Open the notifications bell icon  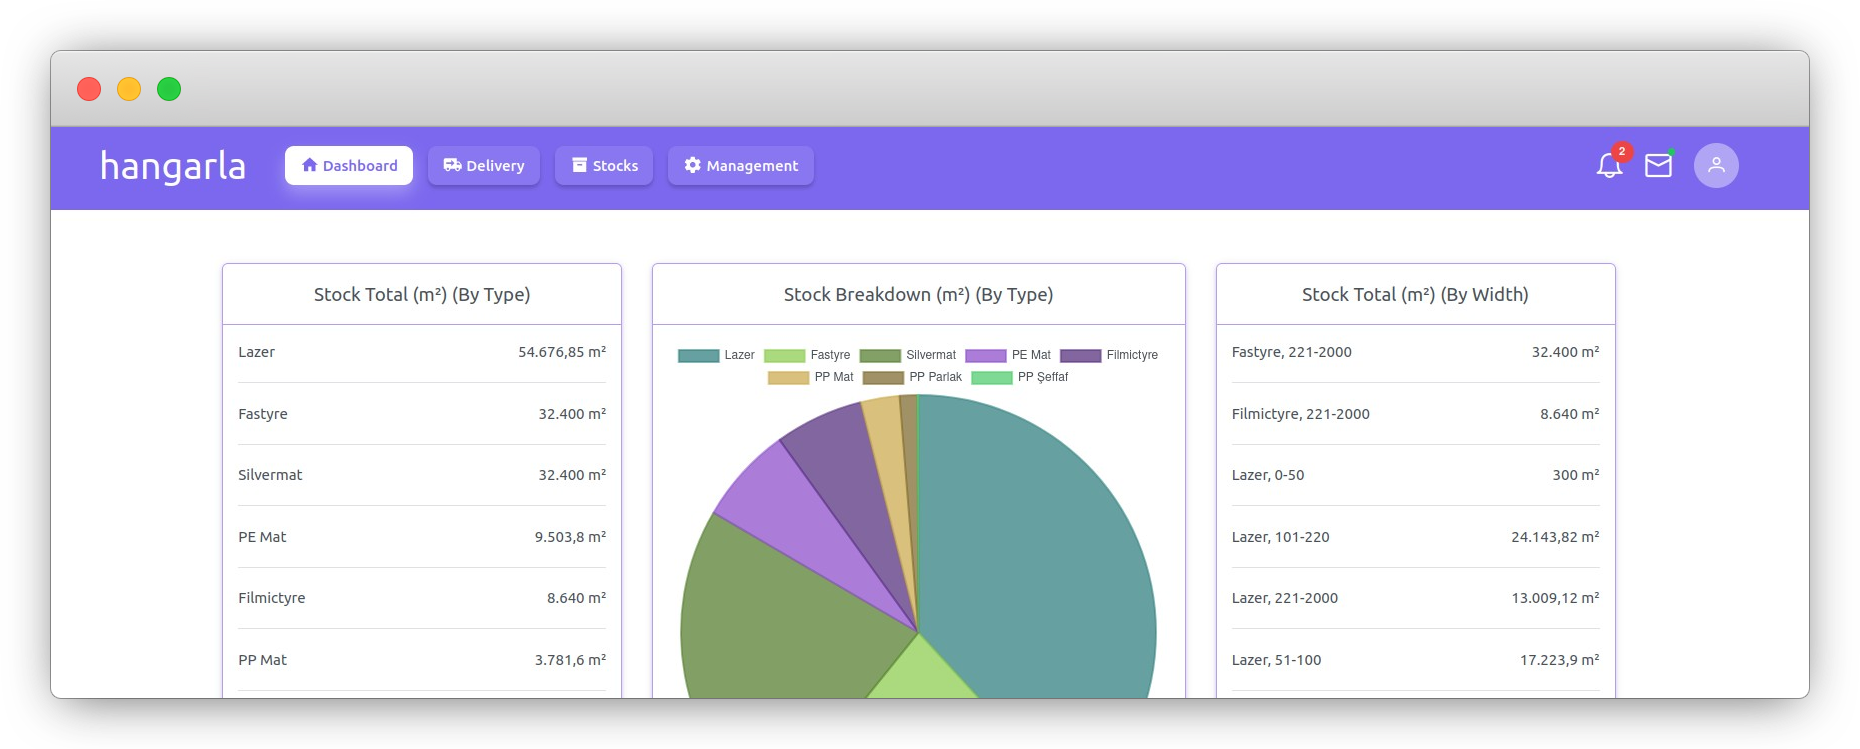pyautogui.click(x=1608, y=166)
